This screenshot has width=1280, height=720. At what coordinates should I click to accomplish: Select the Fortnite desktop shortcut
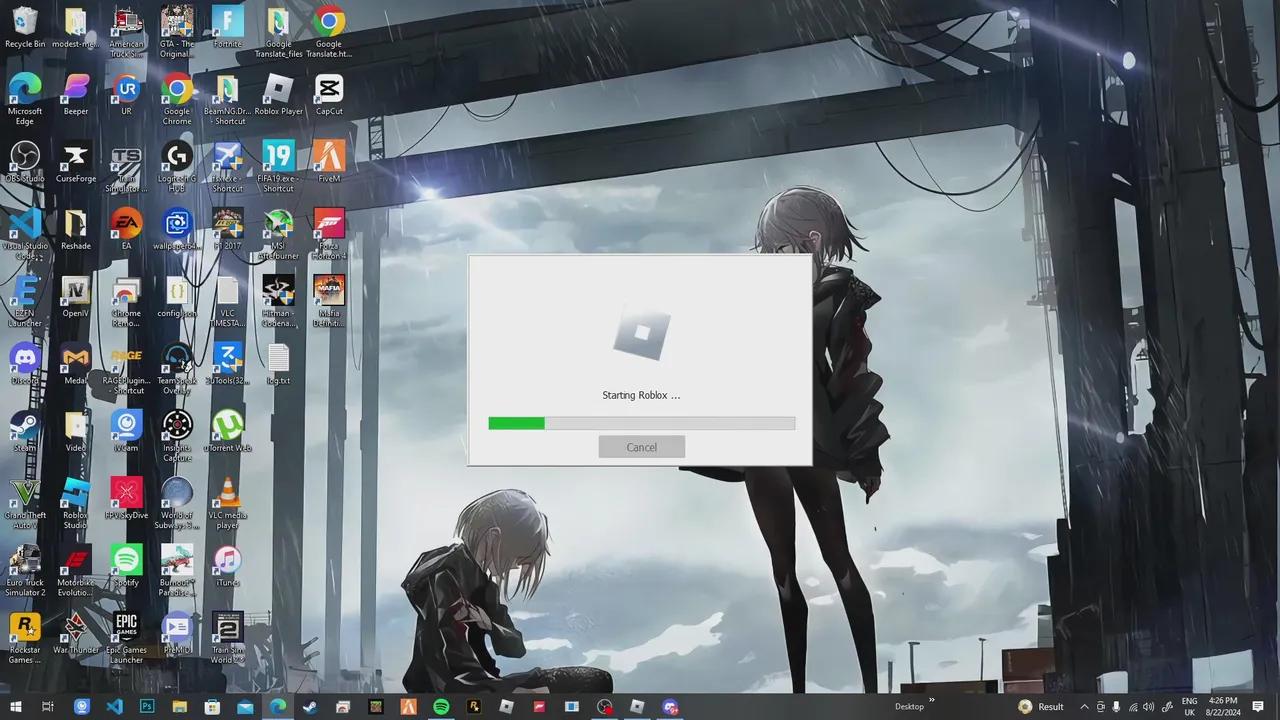click(227, 28)
